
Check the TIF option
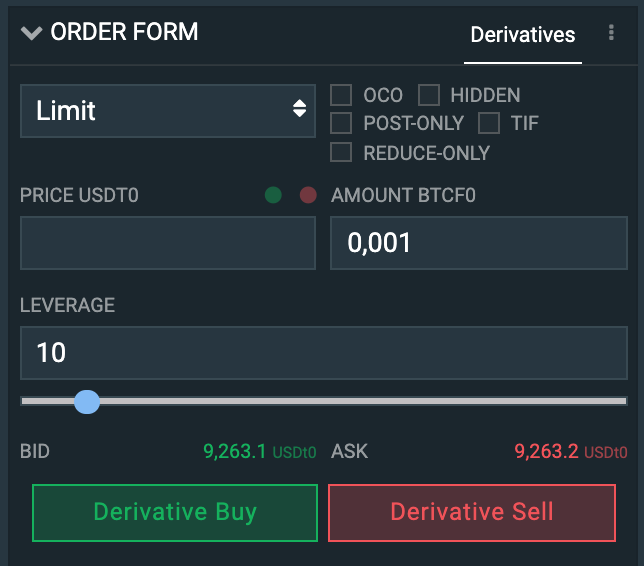(x=489, y=123)
